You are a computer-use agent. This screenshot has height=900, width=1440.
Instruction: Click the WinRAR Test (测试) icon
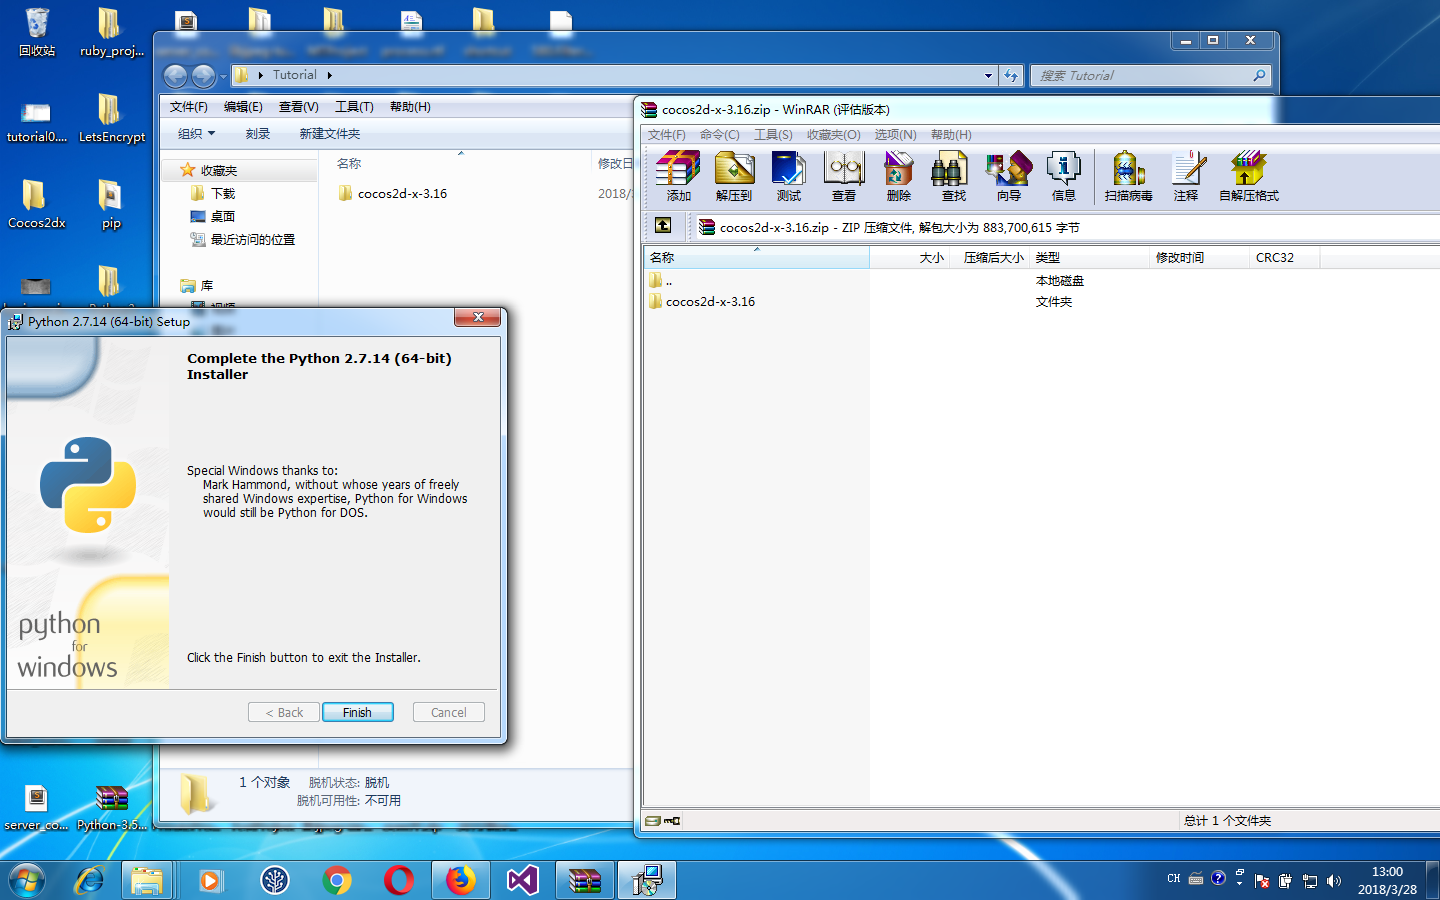[789, 176]
